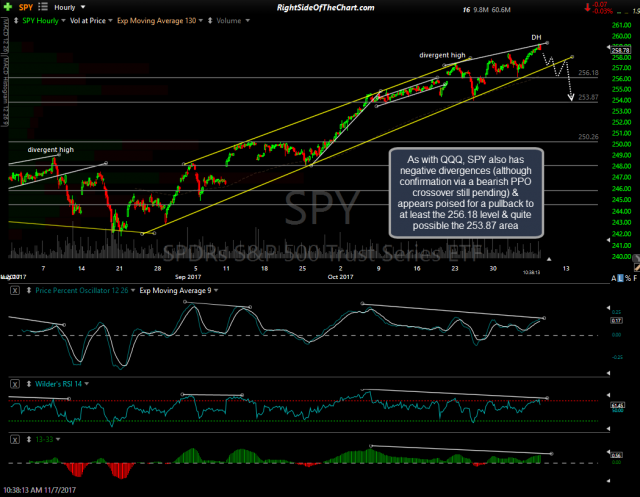Click the Oct 2017 date axis label
Image resolution: width=640 pixels, height=497 pixels.
pyautogui.click(x=340, y=277)
